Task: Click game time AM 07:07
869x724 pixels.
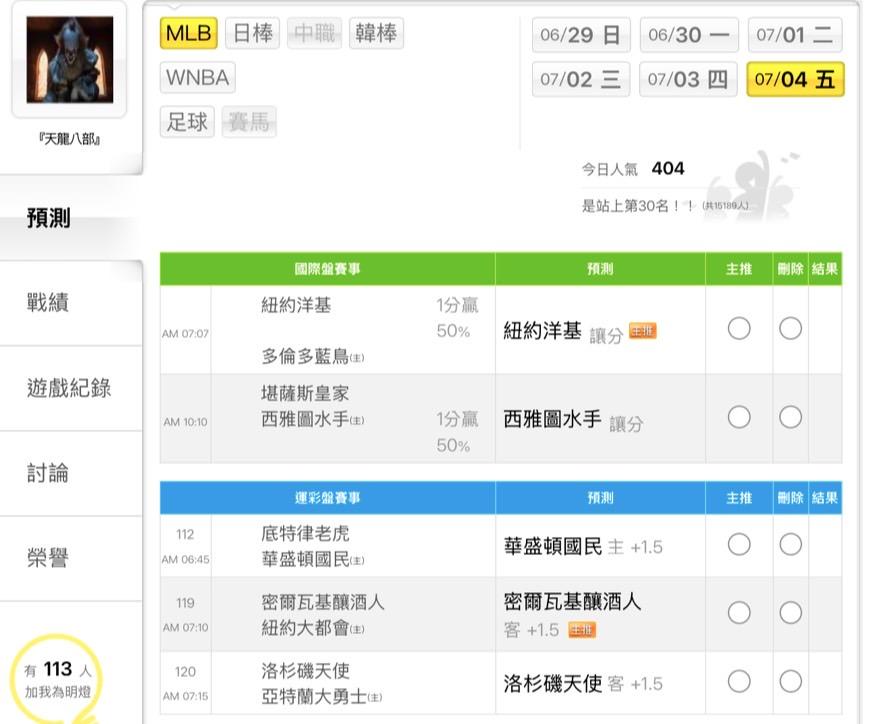Action: coord(185,334)
